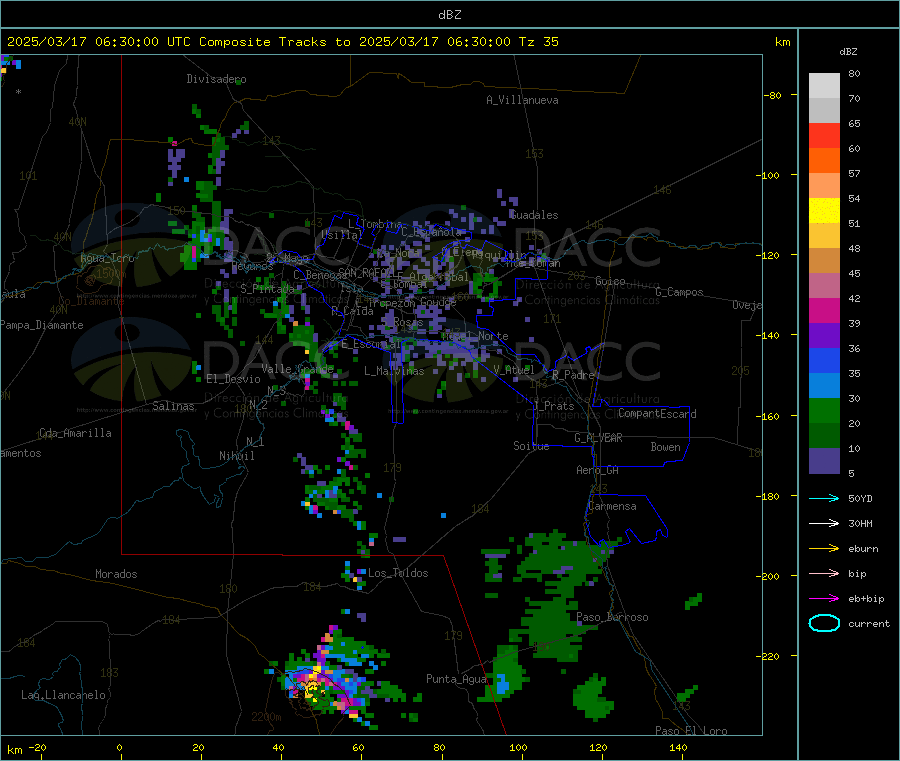Click the magenta eb+bip arrow legend icon
This screenshot has width=900, height=761.
[824, 599]
